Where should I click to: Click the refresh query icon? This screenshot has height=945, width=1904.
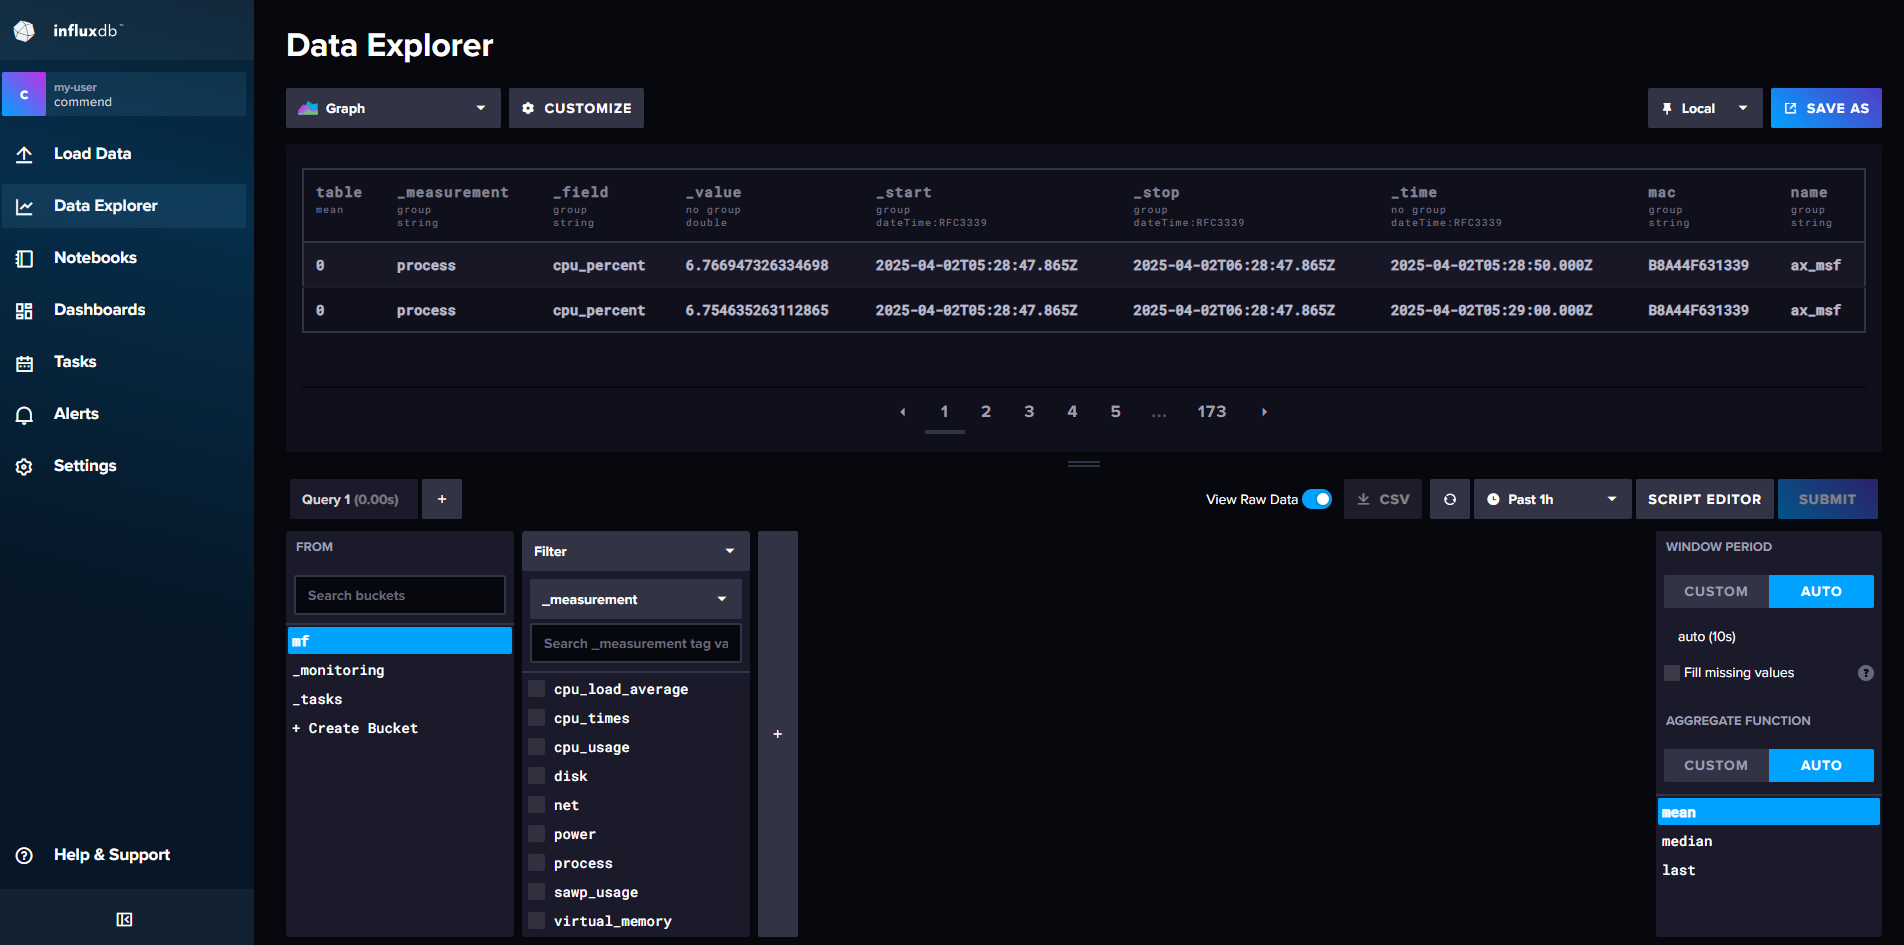(x=1450, y=499)
